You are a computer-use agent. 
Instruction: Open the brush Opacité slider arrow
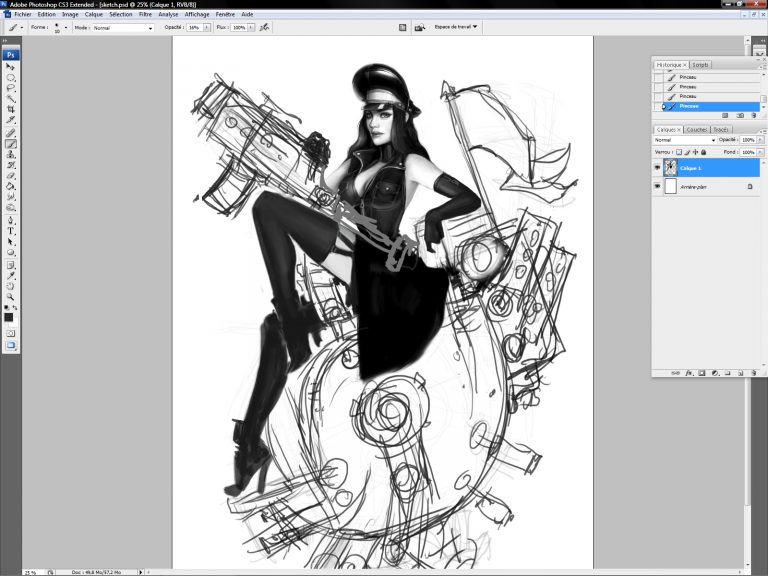(207, 27)
